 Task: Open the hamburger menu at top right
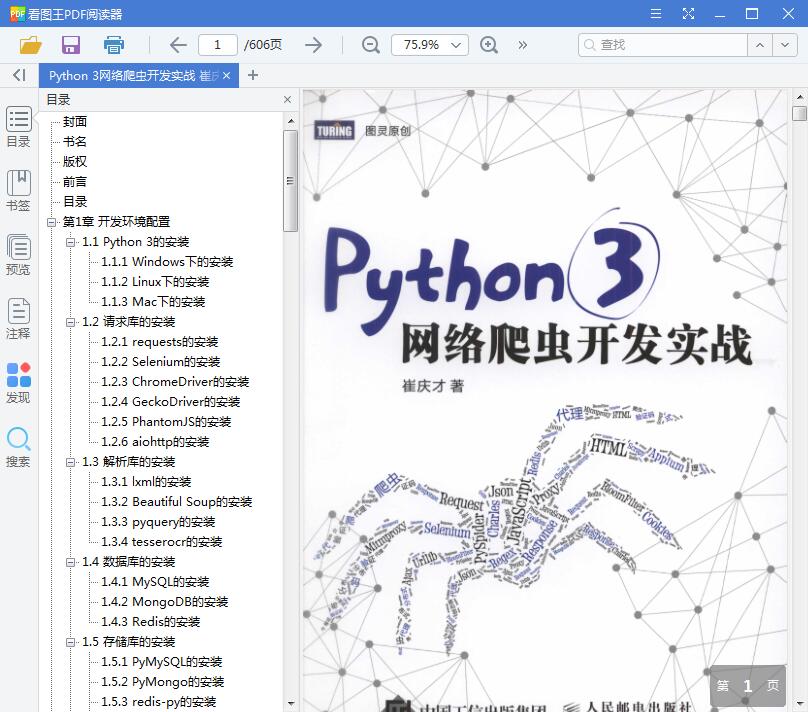pos(657,14)
